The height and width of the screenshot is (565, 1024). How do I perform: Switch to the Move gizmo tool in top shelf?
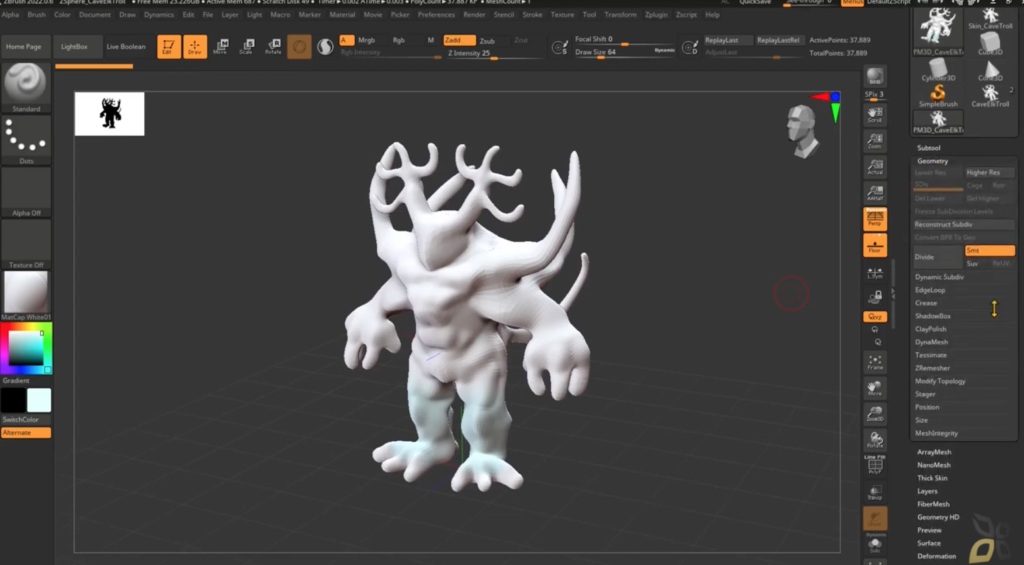[x=221, y=46]
